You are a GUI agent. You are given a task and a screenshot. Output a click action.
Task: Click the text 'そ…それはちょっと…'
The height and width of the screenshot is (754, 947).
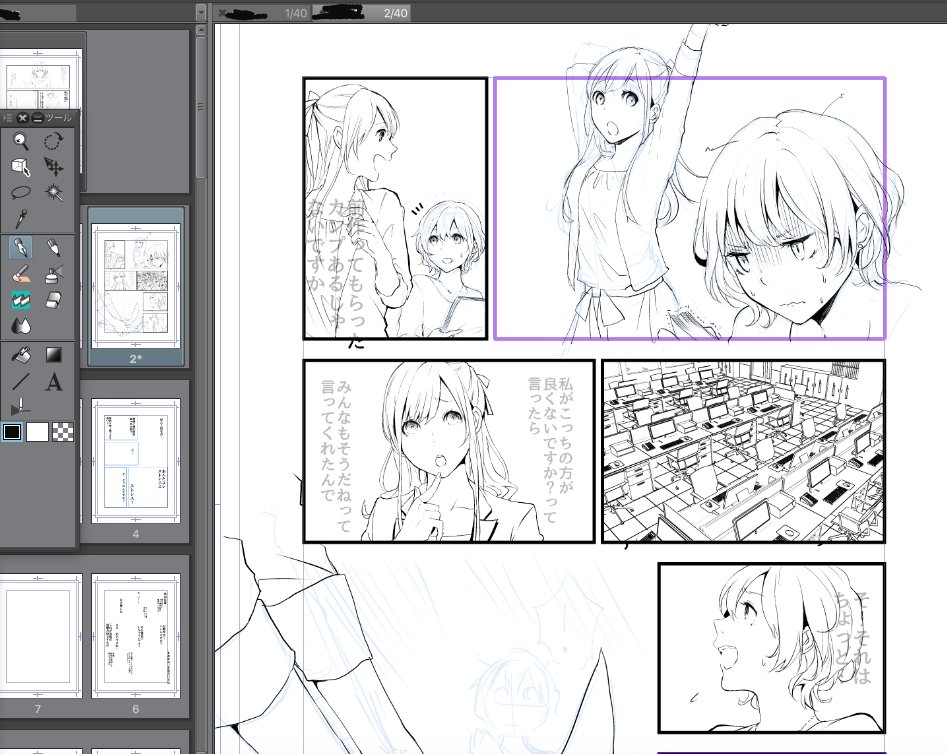(x=853, y=637)
